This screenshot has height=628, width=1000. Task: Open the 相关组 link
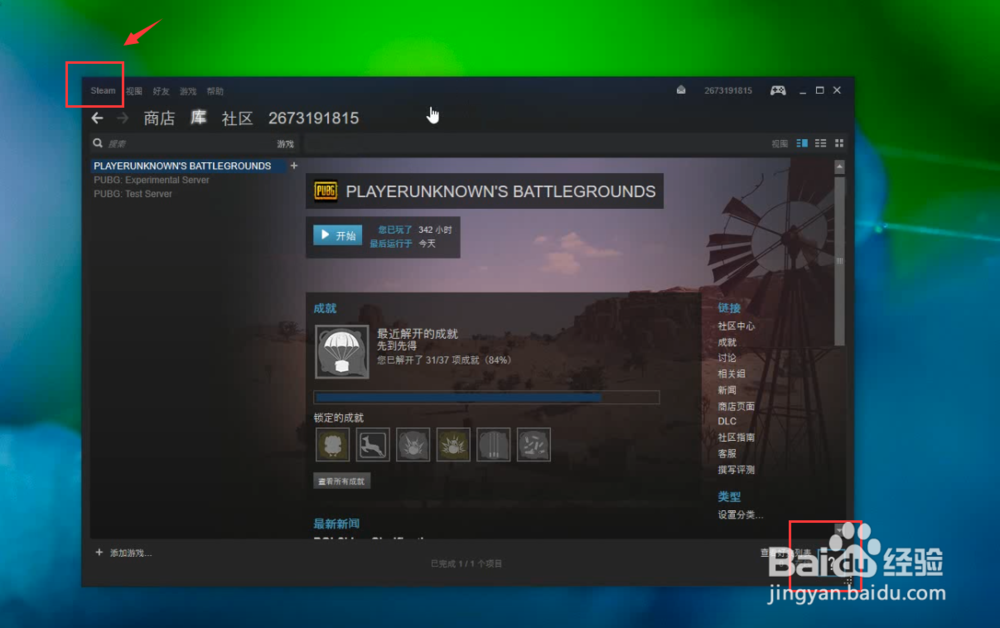732,374
